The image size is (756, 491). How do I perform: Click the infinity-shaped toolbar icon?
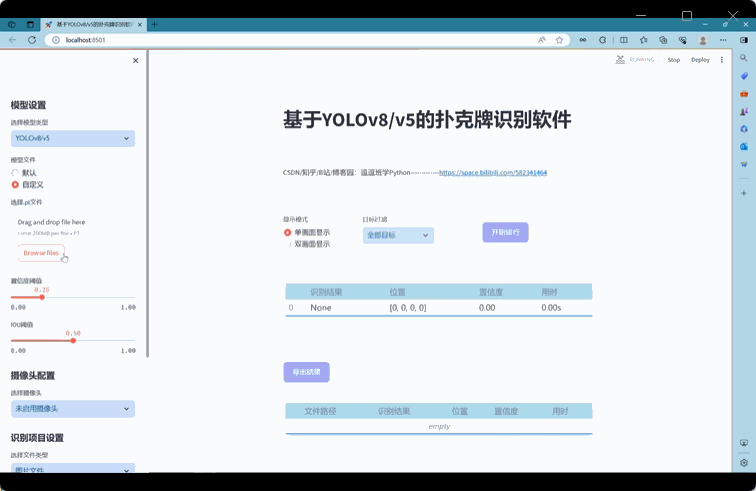(583, 40)
